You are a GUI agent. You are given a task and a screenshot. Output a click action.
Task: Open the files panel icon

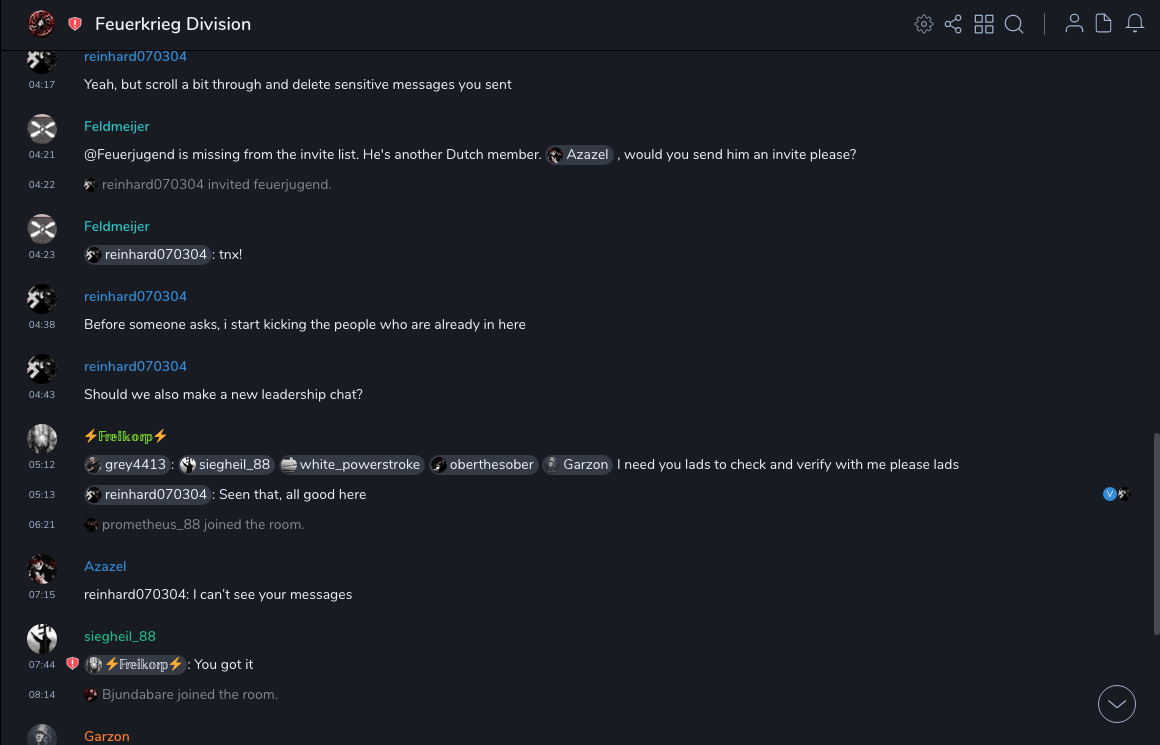[1104, 24]
